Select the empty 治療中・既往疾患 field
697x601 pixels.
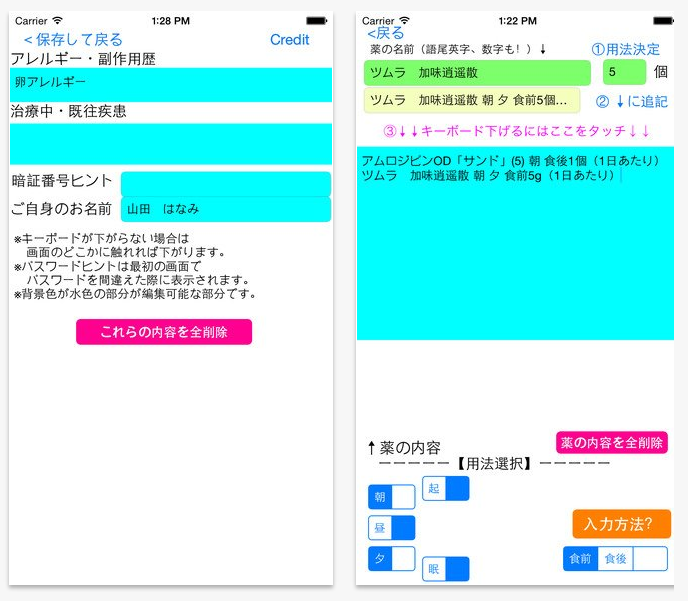click(171, 144)
